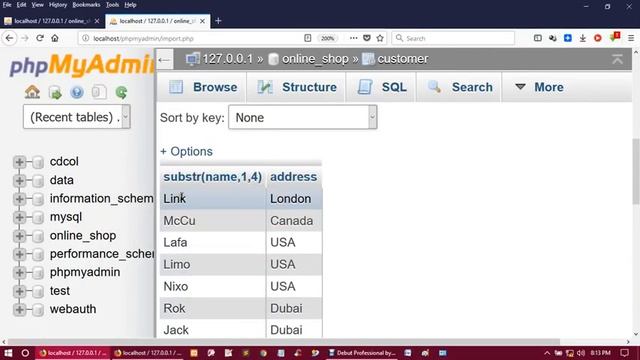
Task: Click the 200% zoom level indicator
Action: pyautogui.click(x=327, y=38)
